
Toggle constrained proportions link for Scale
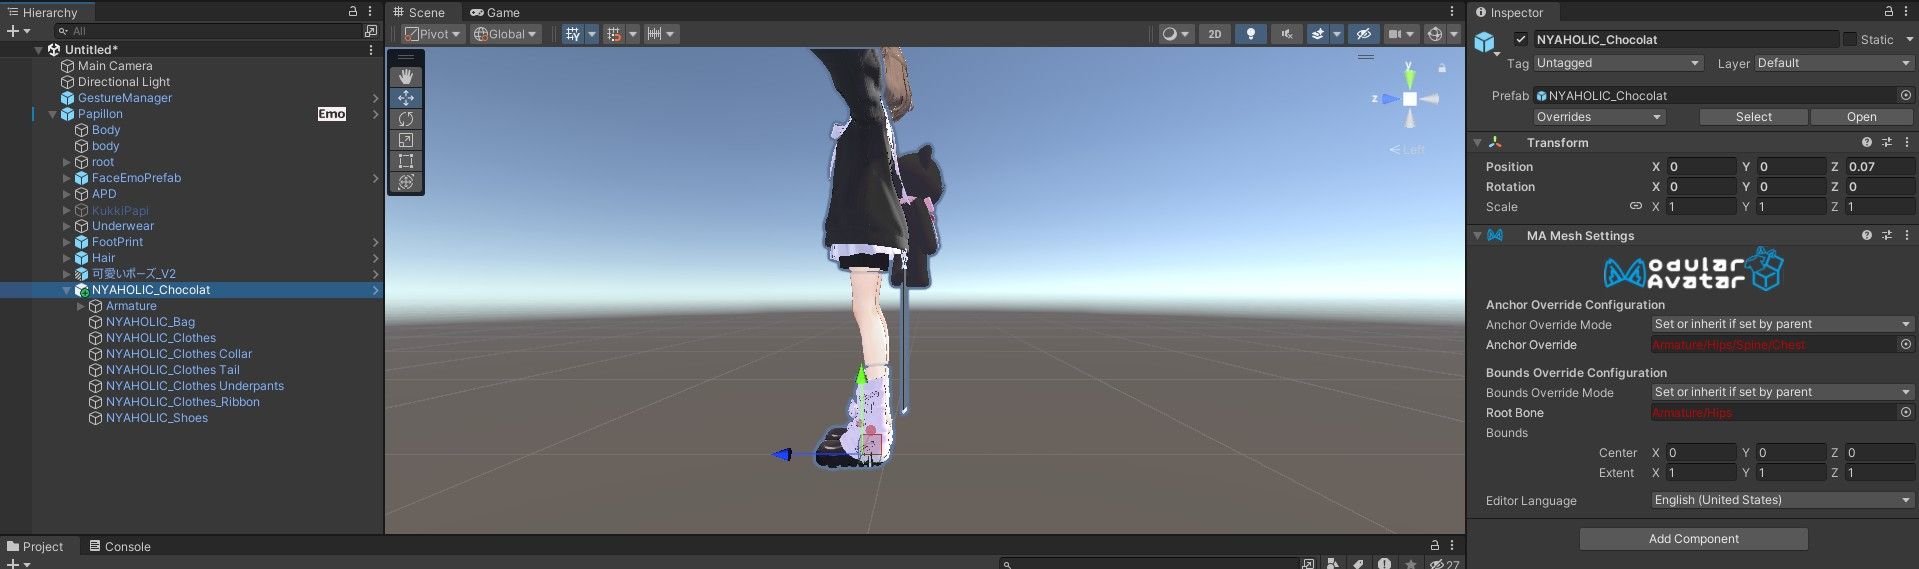[1636, 206]
